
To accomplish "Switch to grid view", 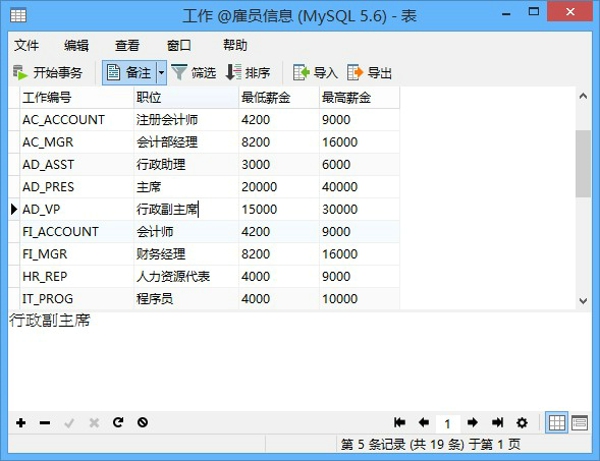I will (557, 423).
